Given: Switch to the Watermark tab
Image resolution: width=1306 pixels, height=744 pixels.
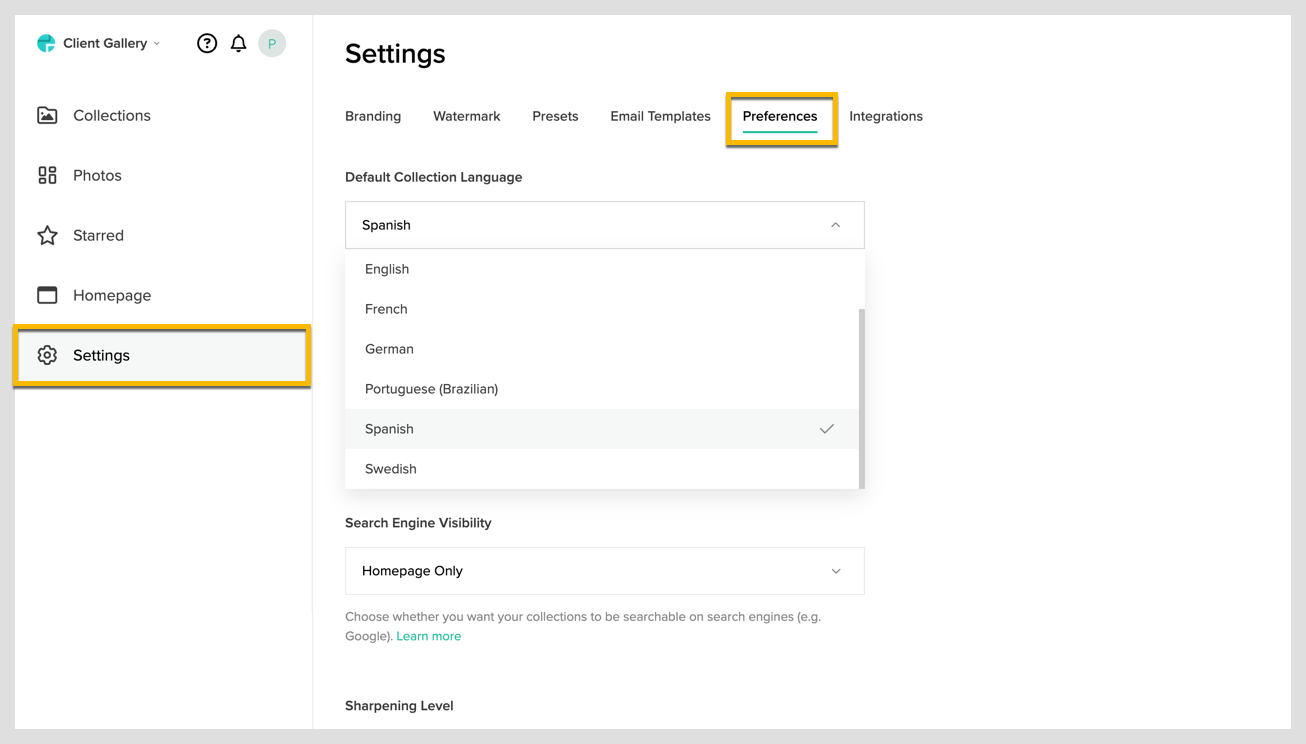Looking at the screenshot, I should pos(466,116).
